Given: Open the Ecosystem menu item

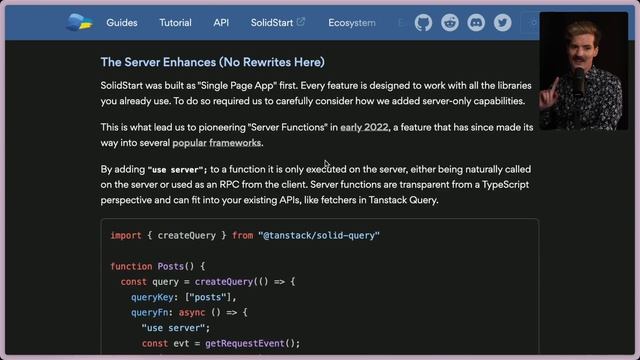Looking at the screenshot, I should (352, 23).
